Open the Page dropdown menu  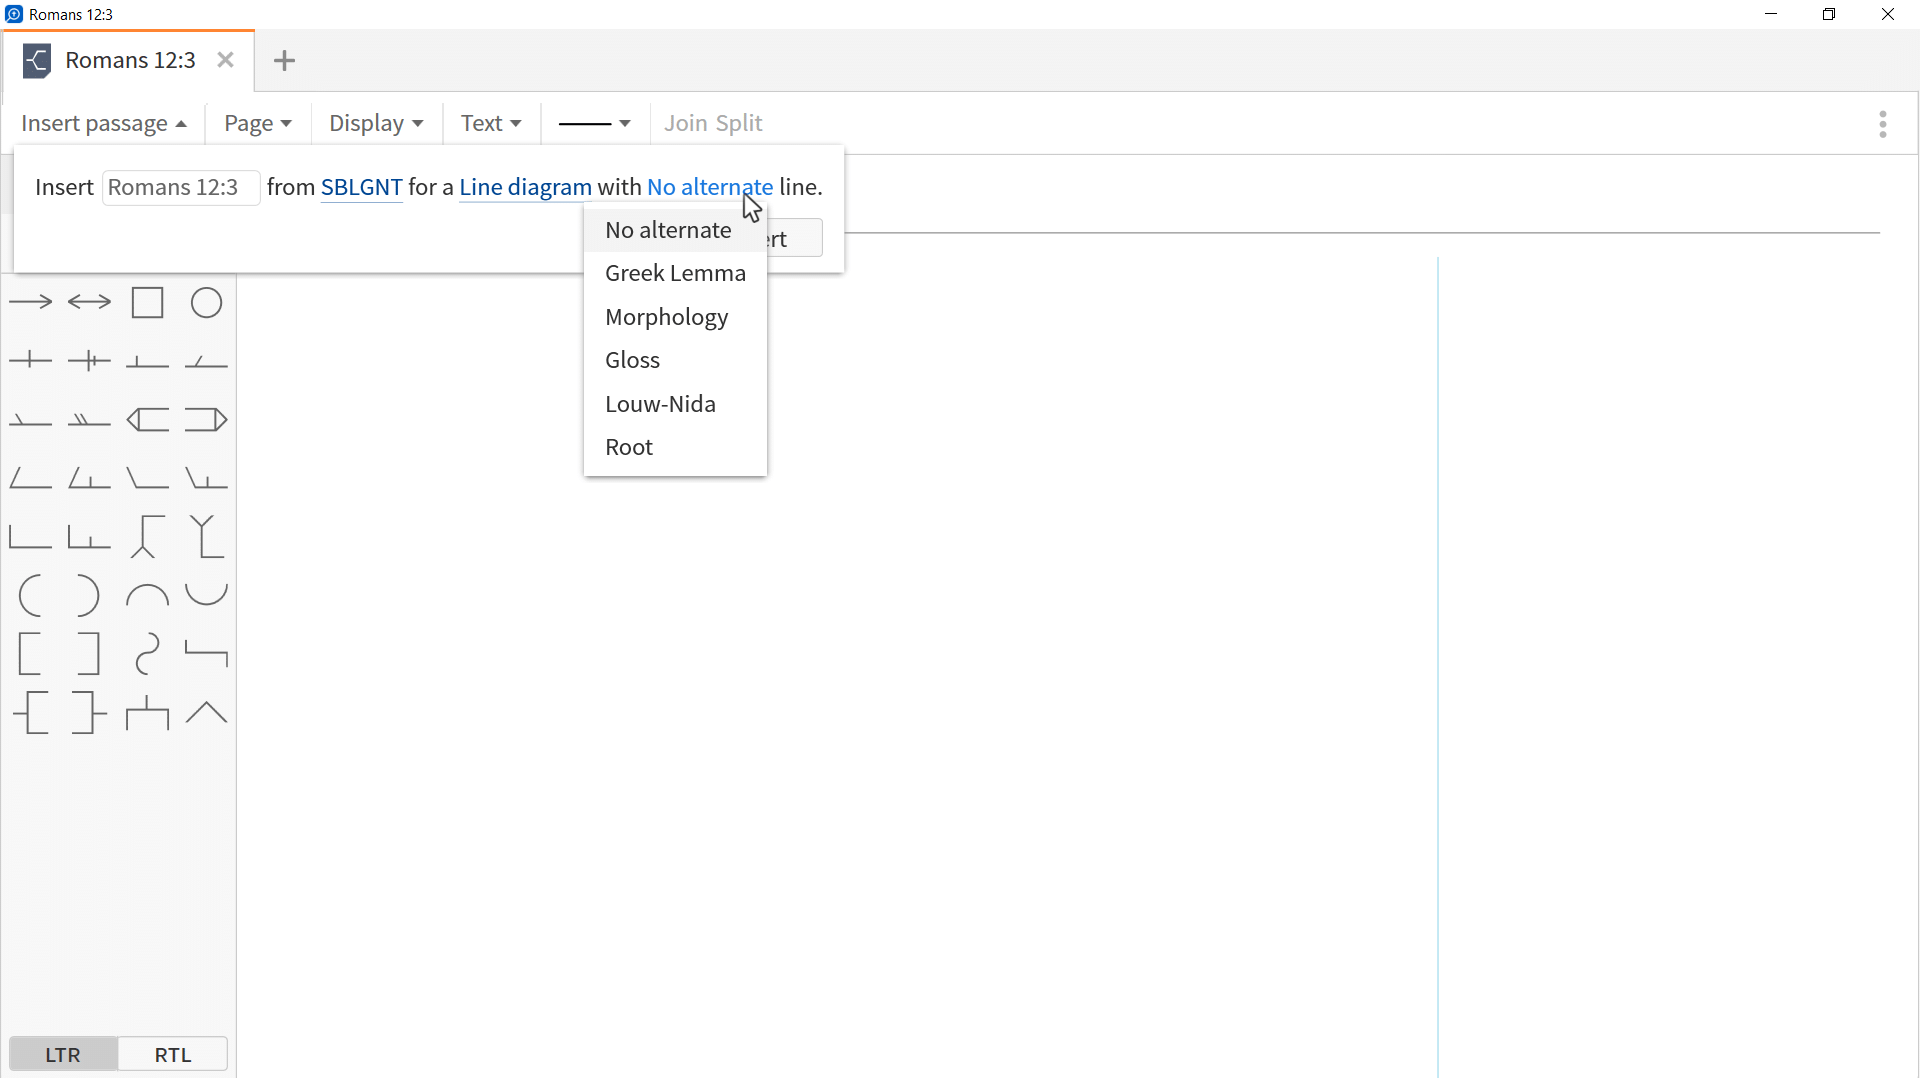[x=257, y=123]
